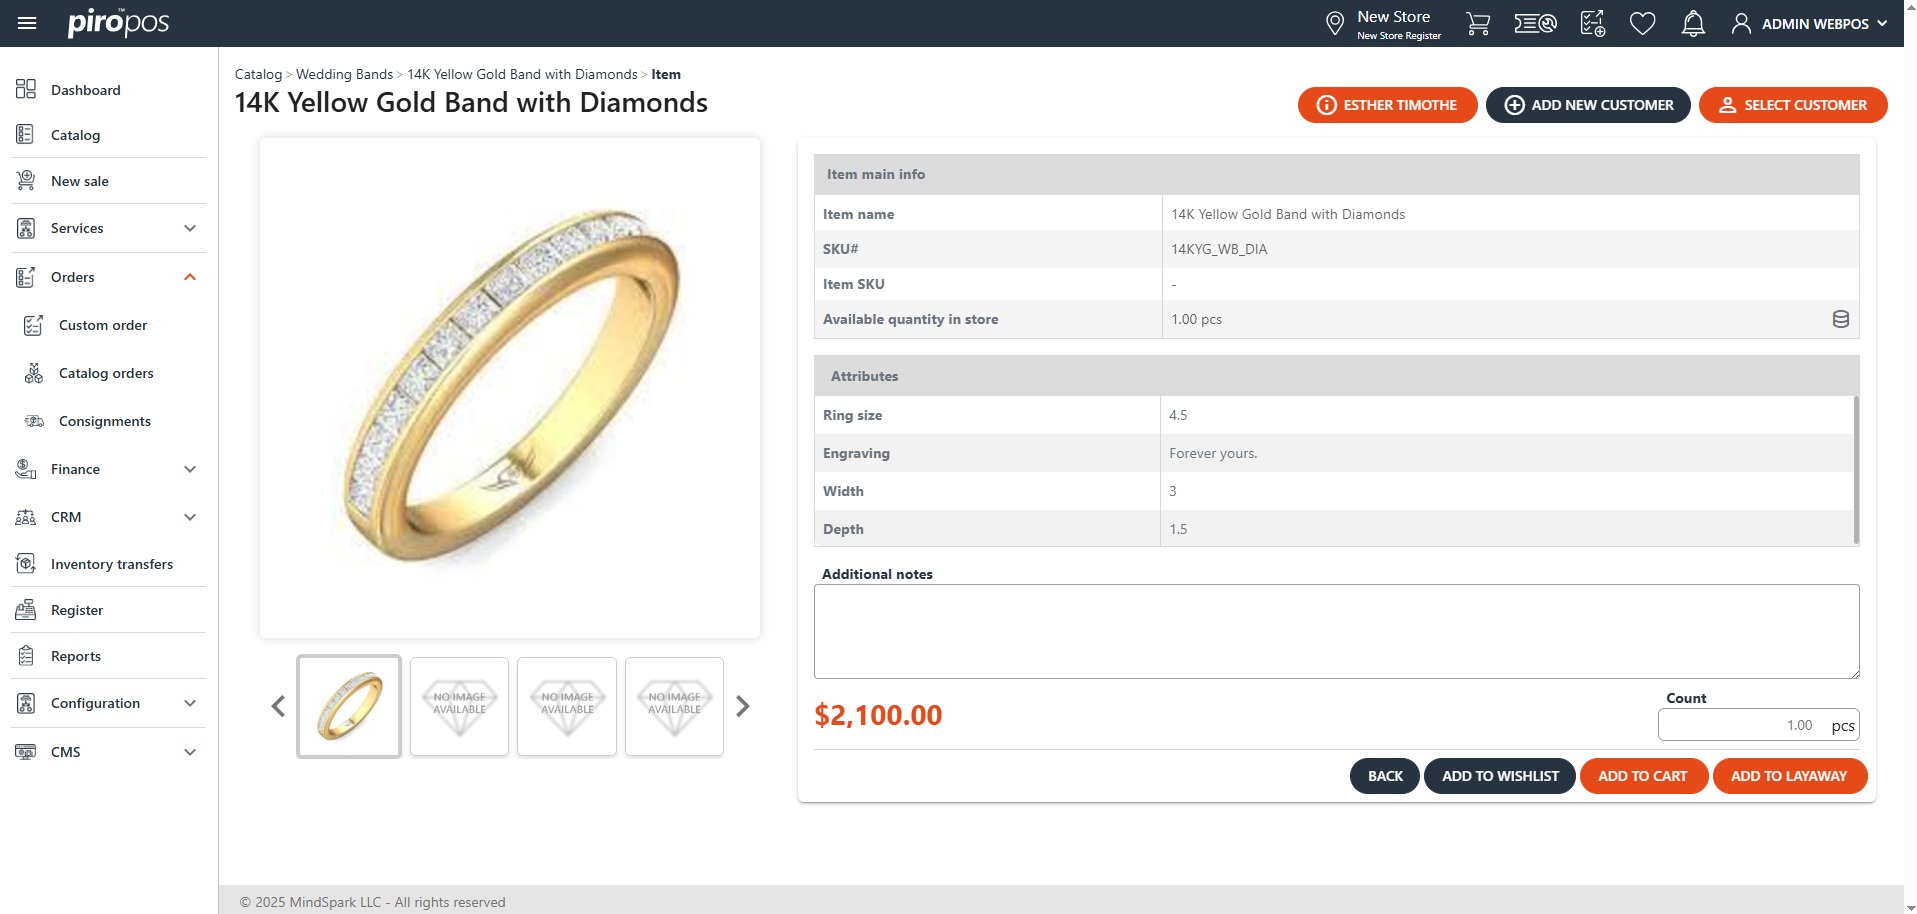1917x914 pixels.
Task: Open the hamburger menu icon
Action: point(27,23)
